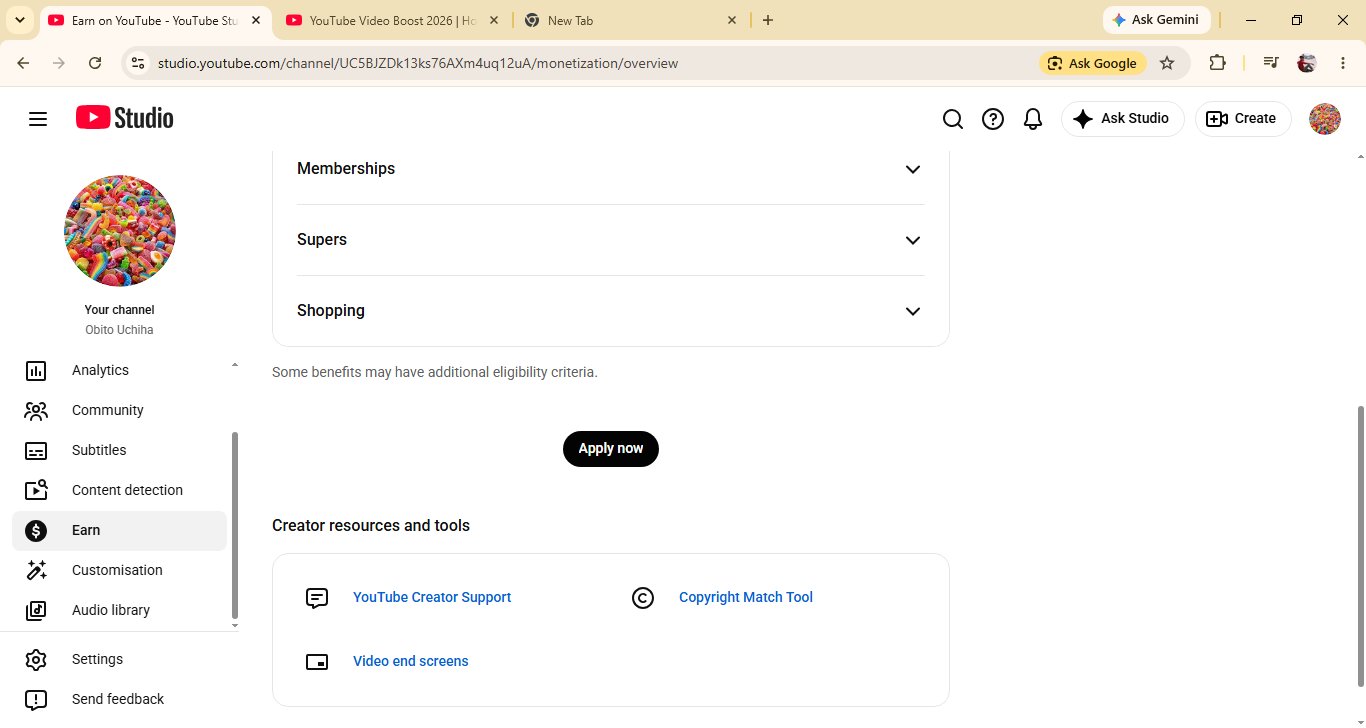The width and height of the screenshot is (1366, 728).
Task: Open the Copyright Match Tool link
Action: pyautogui.click(x=746, y=598)
